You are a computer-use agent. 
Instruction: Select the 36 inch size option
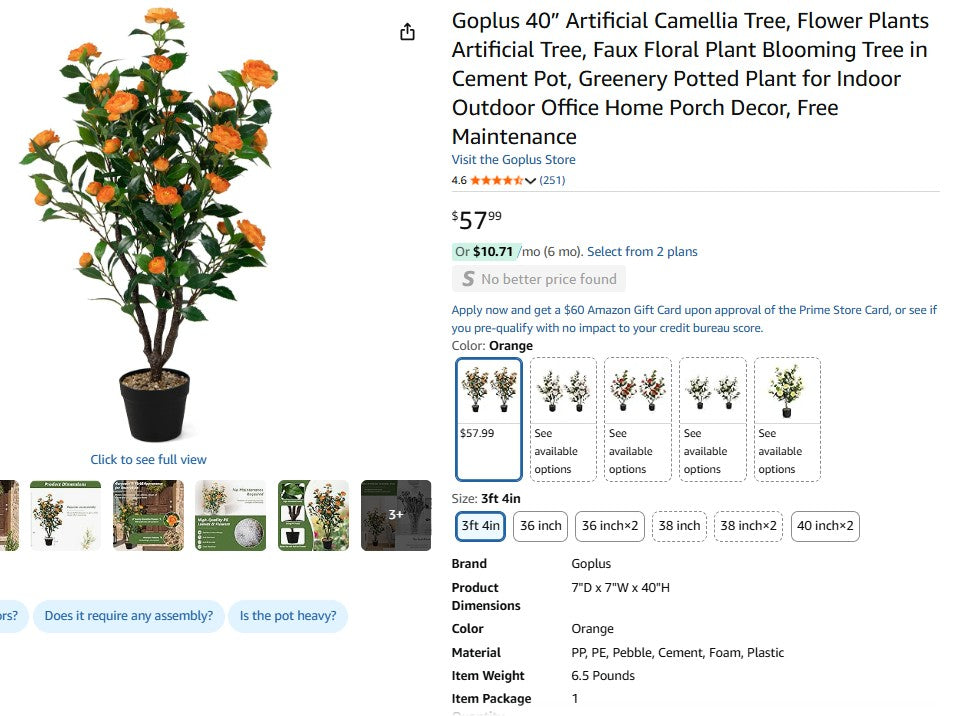click(x=539, y=525)
